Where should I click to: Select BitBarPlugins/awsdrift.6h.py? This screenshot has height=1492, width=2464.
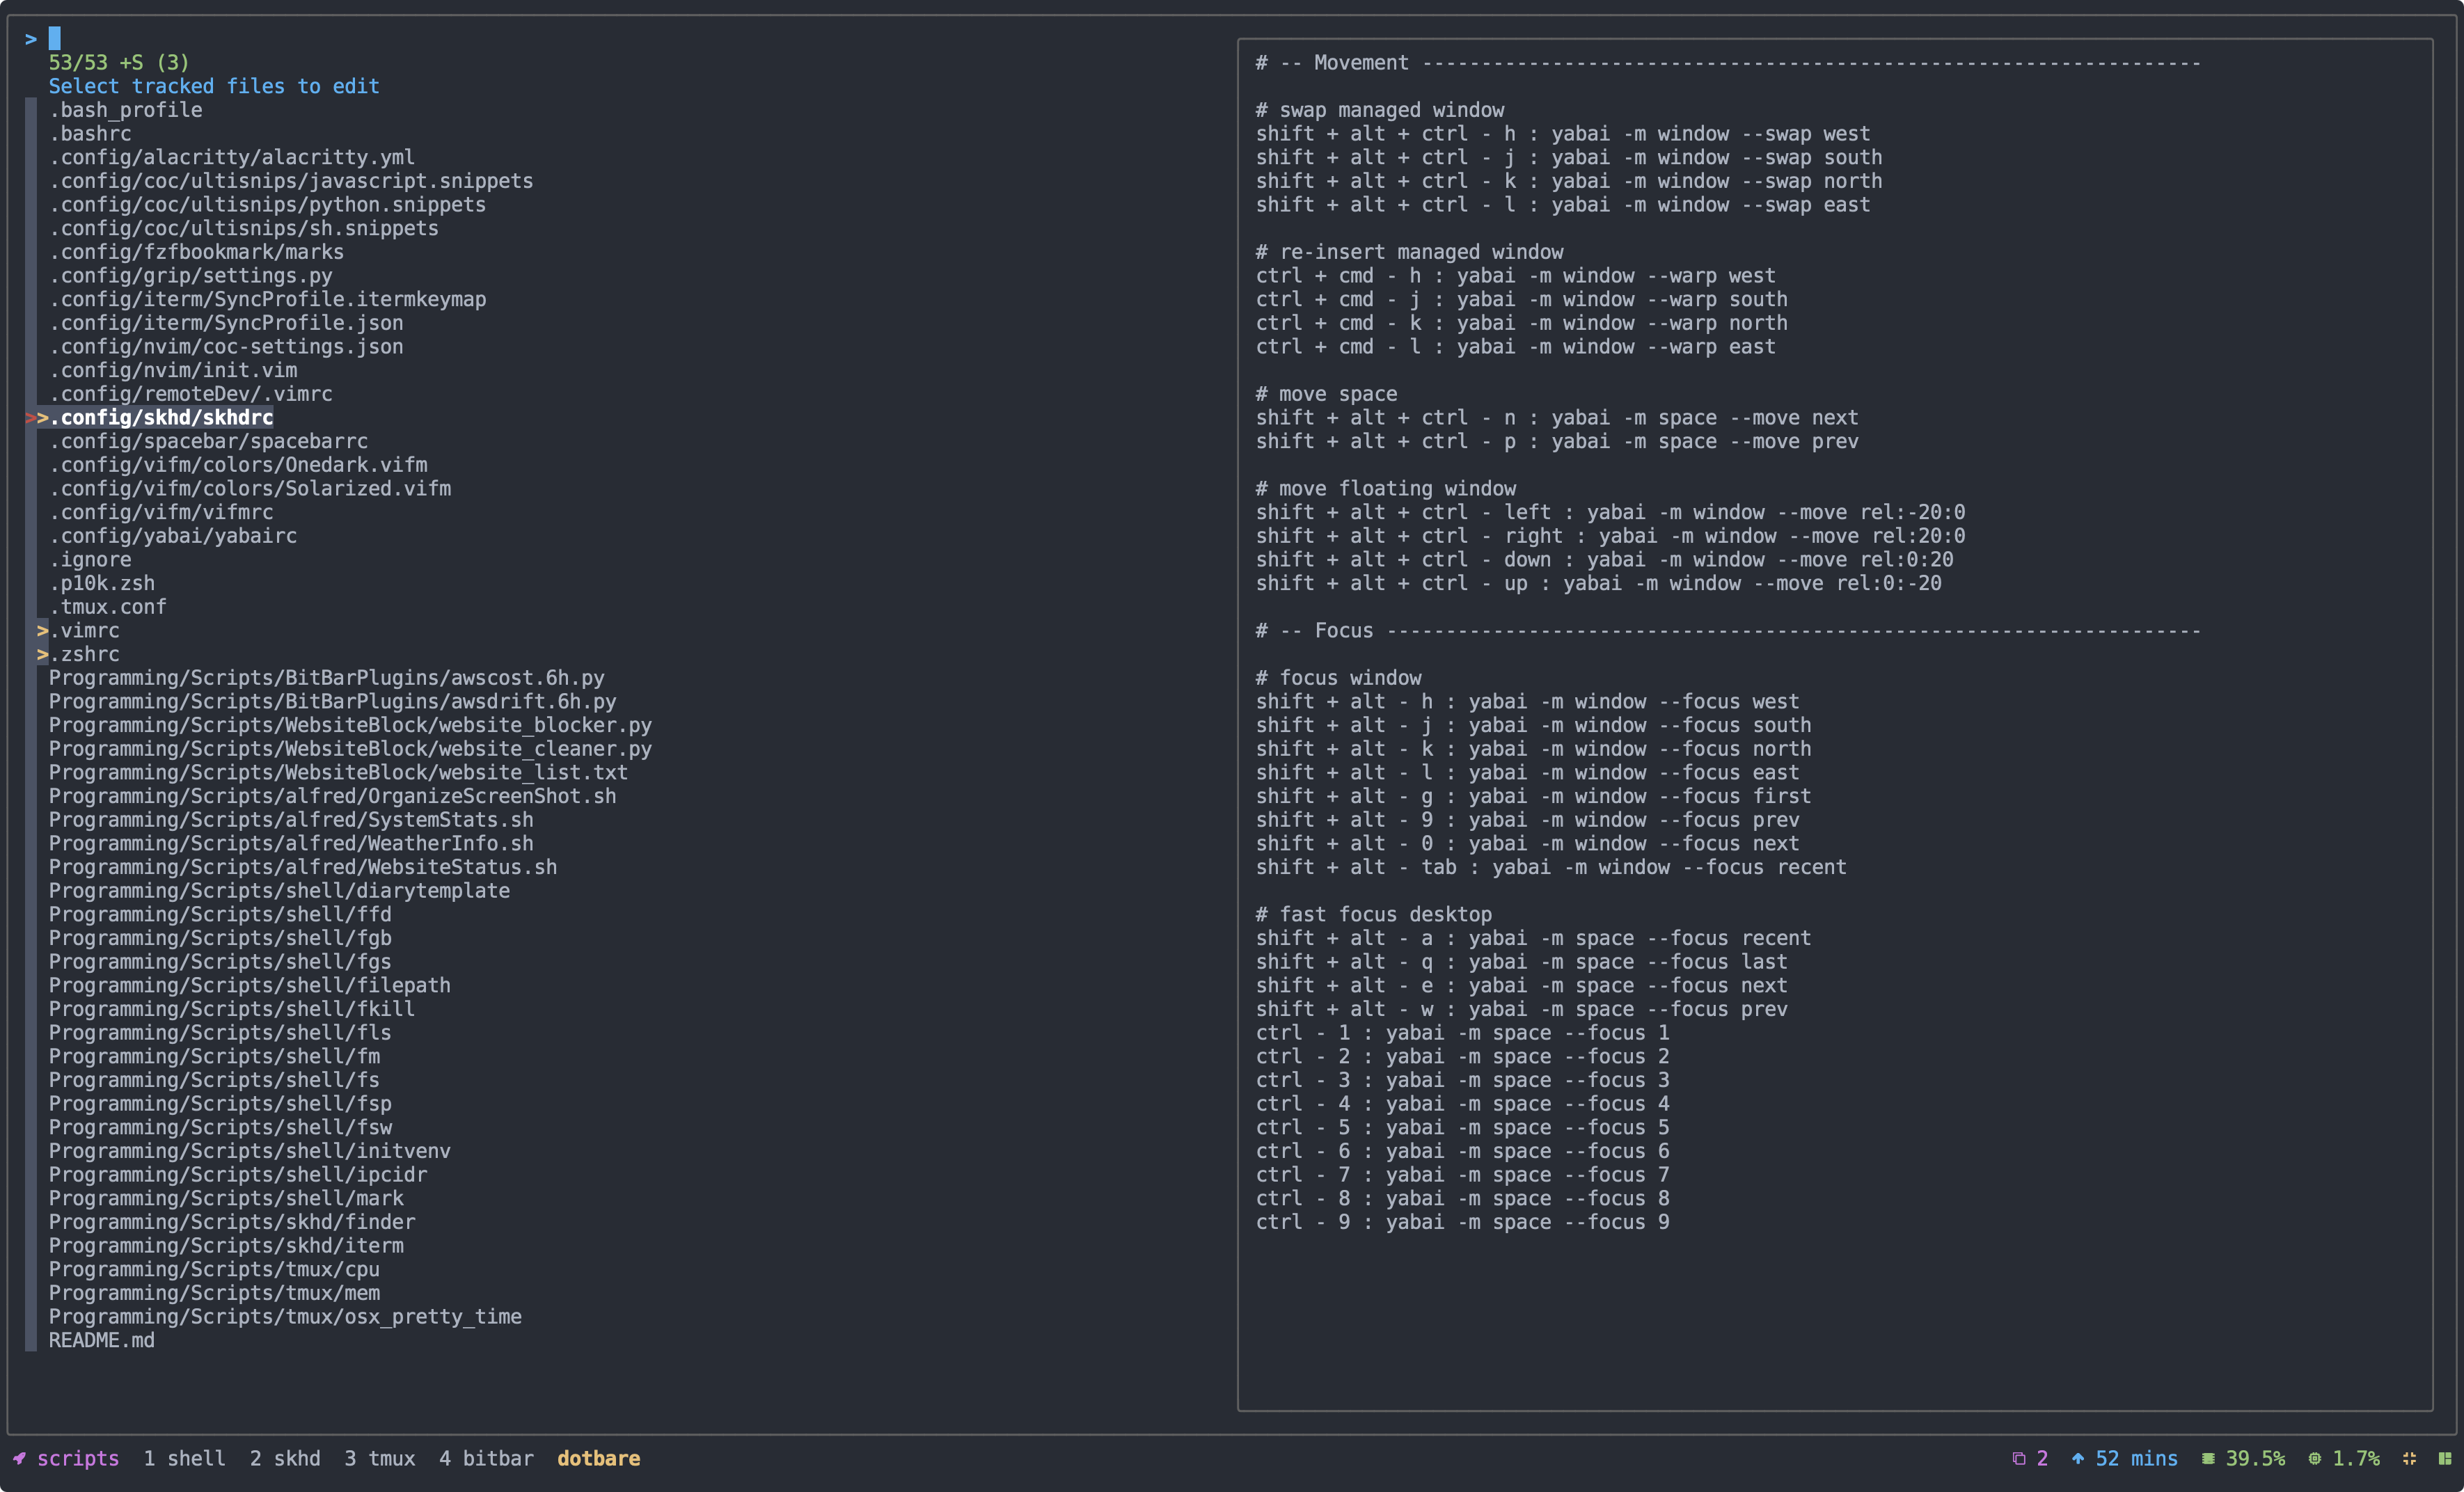(333, 701)
